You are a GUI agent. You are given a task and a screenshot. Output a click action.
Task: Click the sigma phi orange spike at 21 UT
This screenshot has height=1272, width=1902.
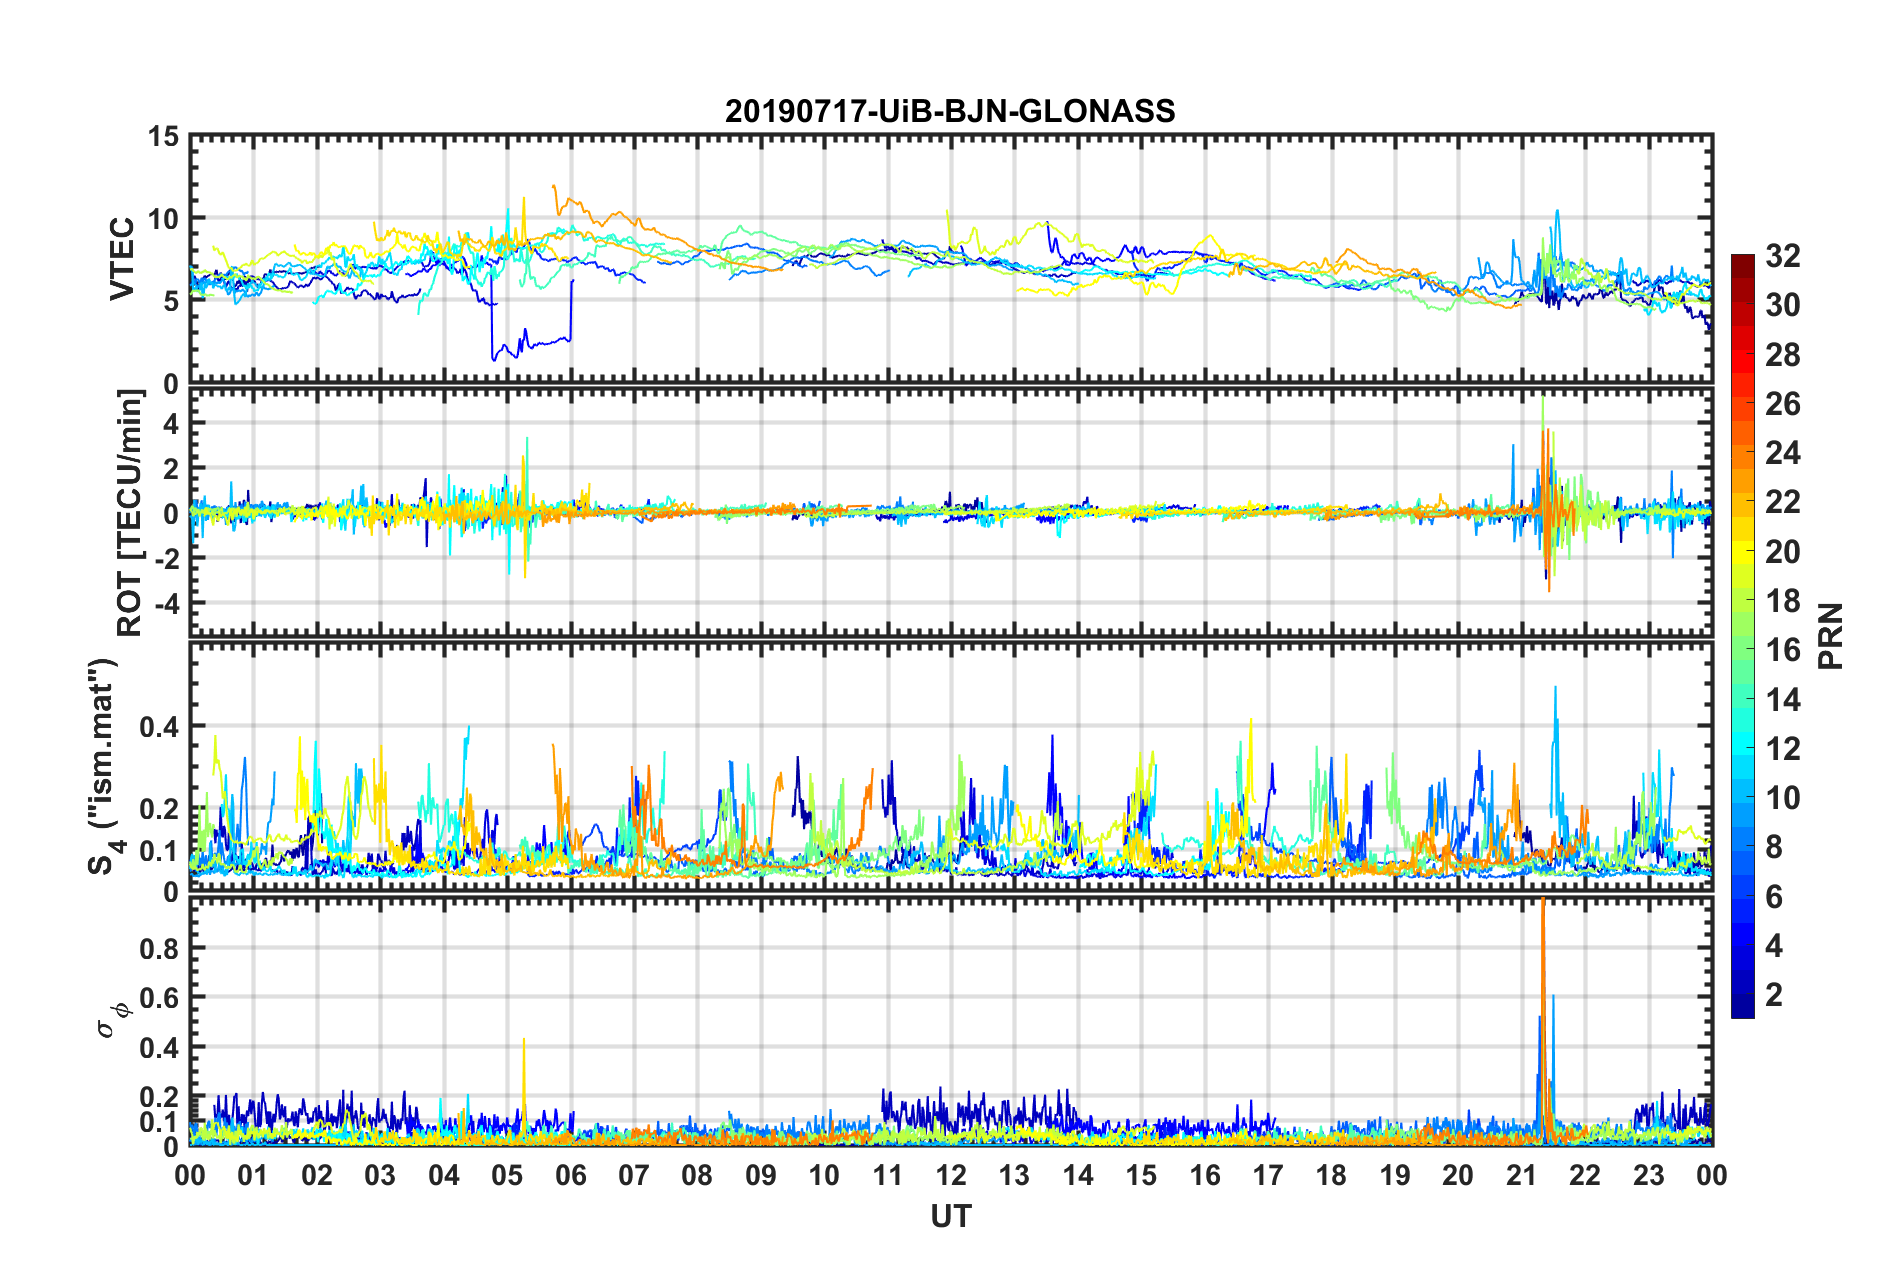[1543, 1020]
